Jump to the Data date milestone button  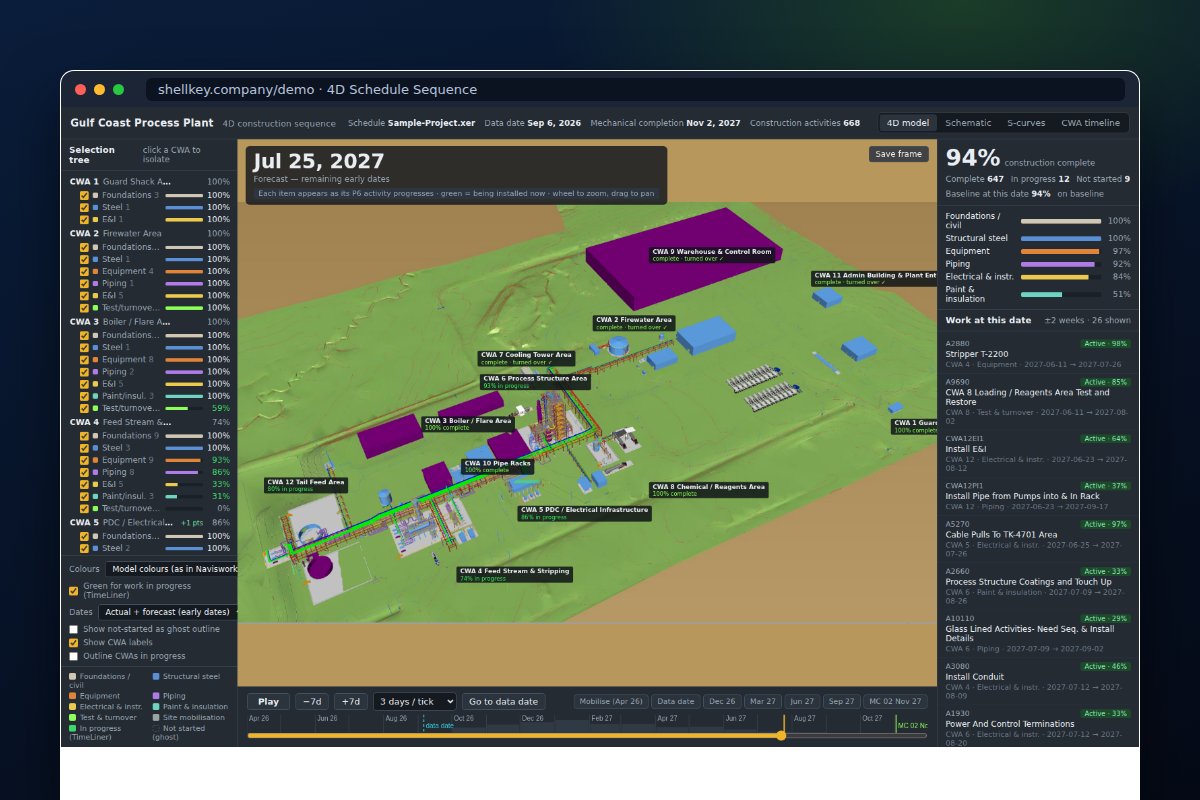[x=676, y=701]
